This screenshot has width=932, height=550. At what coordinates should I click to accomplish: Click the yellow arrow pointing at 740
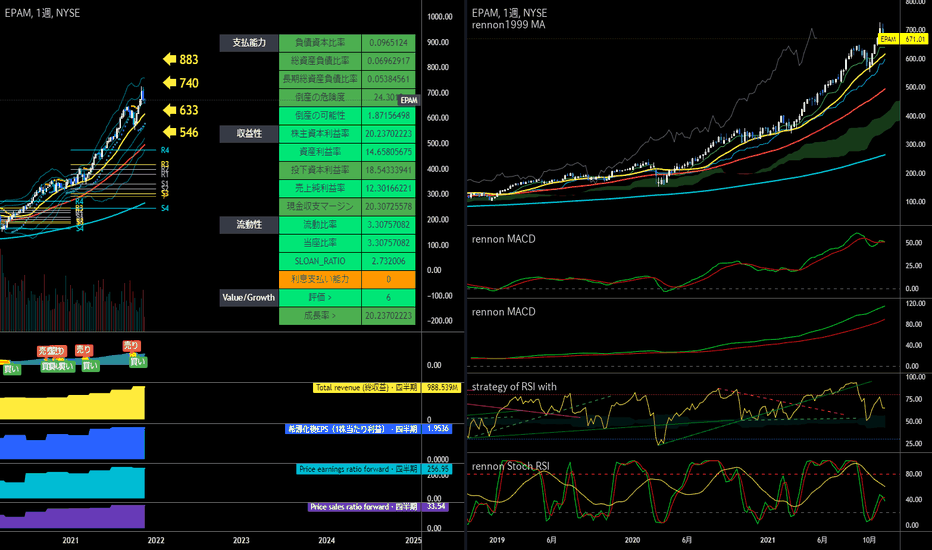tap(169, 83)
